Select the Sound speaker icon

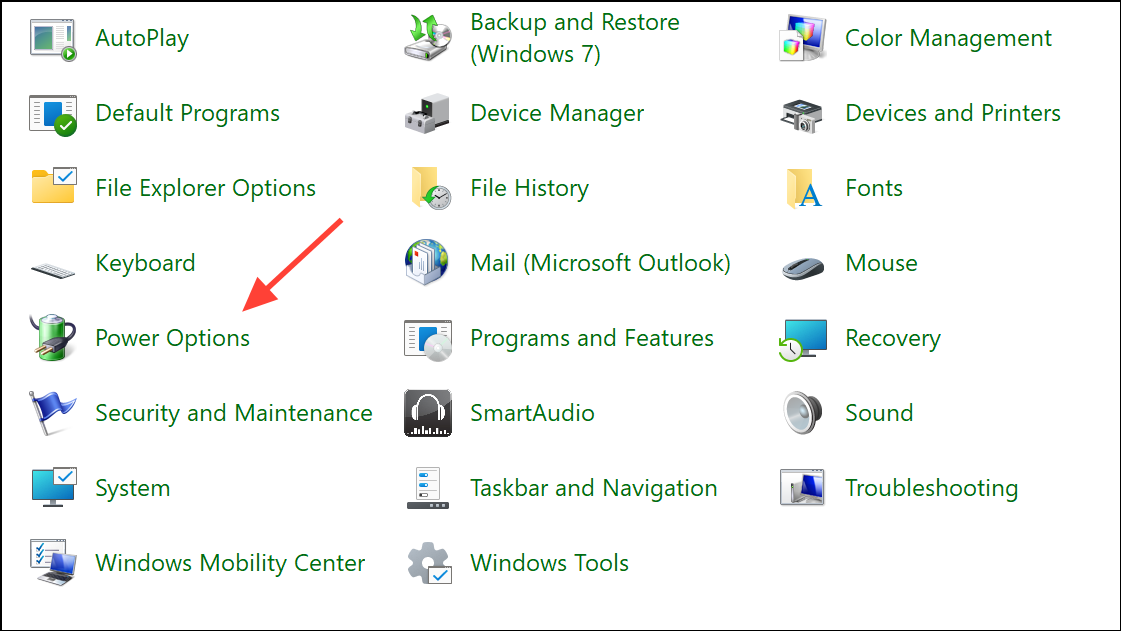pyautogui.click(x=802, y=413)
